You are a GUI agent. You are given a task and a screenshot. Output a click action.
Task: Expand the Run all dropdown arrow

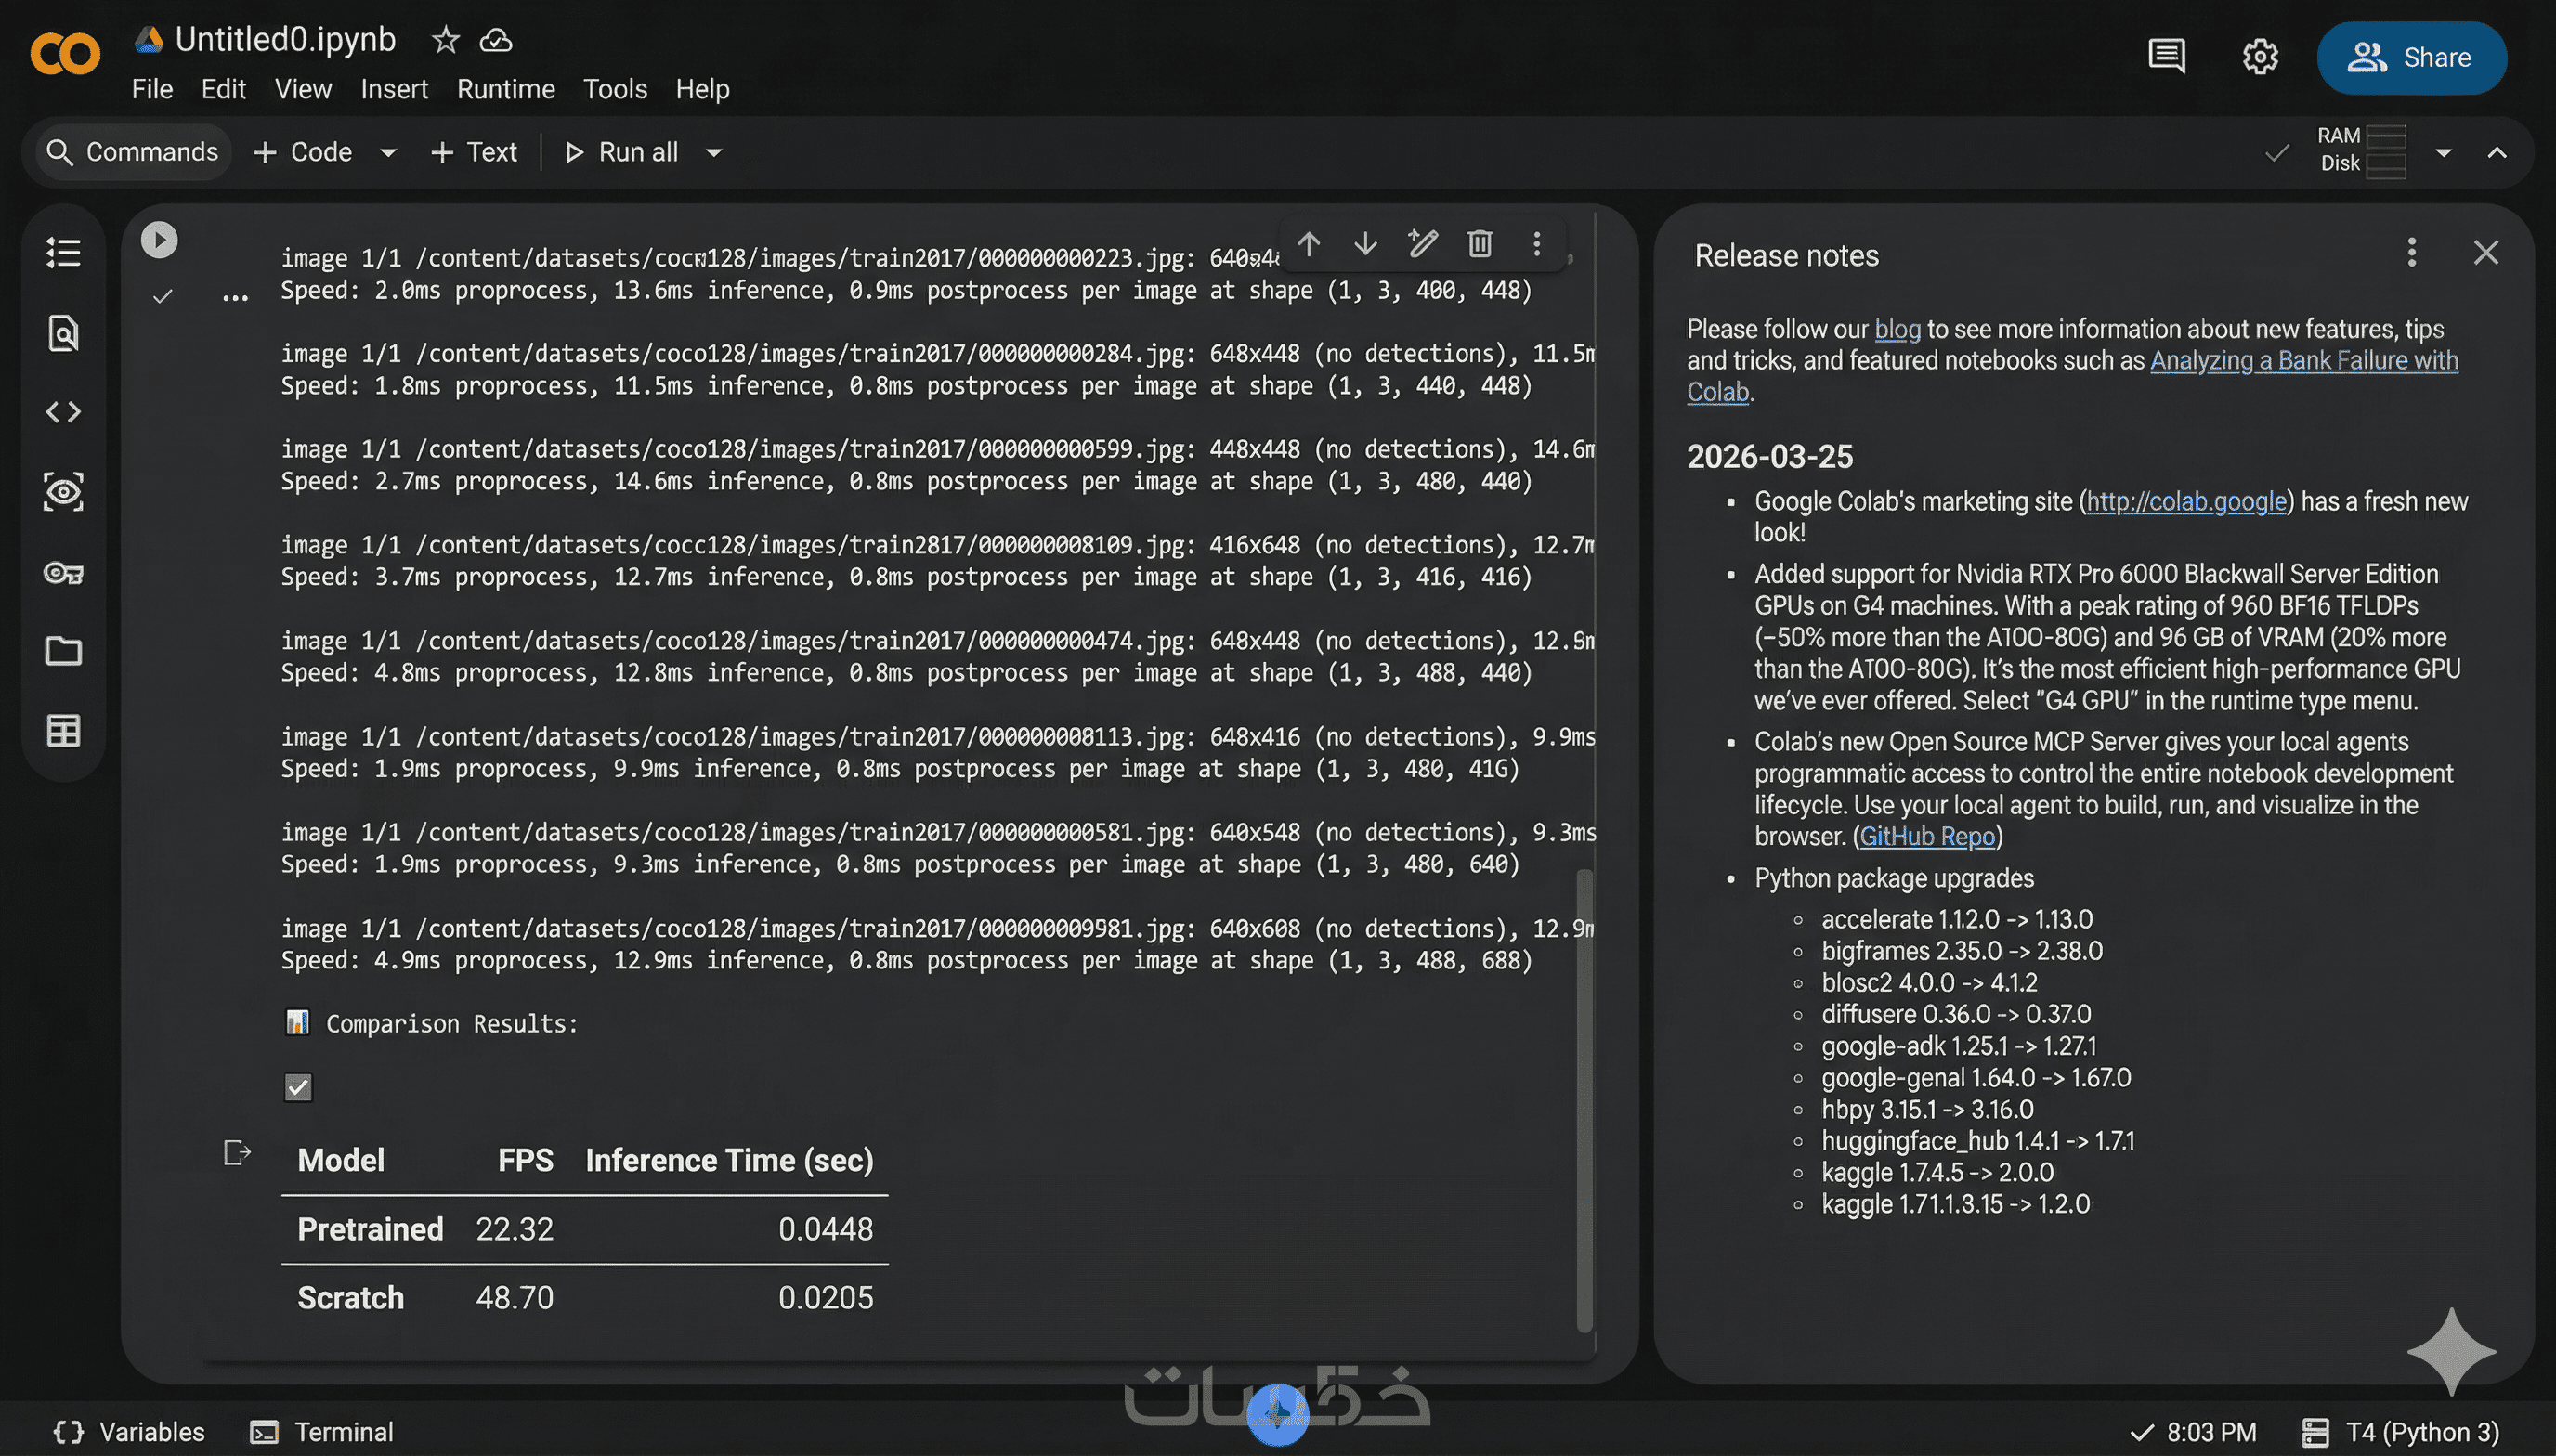(x=714, y=152)
